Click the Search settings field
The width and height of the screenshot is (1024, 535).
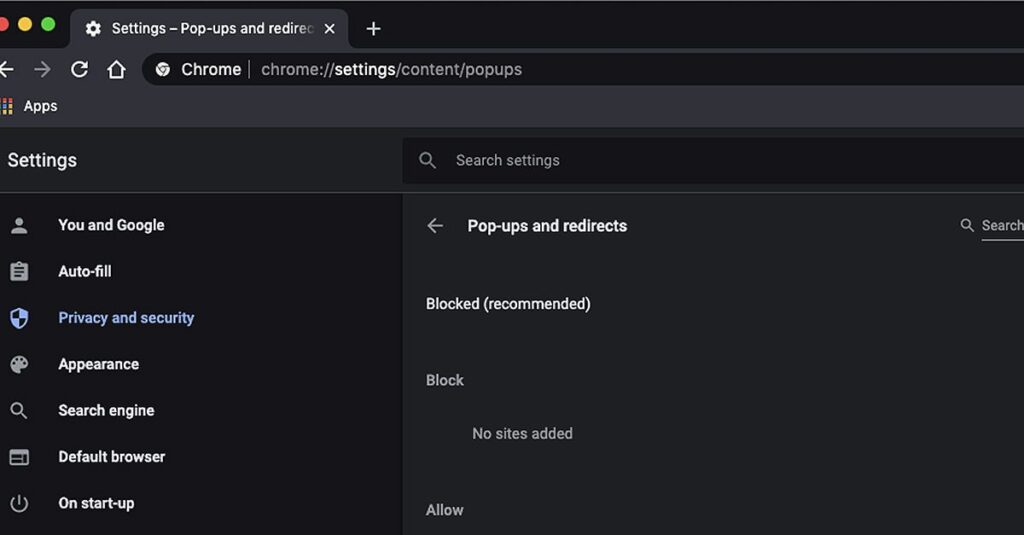tap(713, 161)
